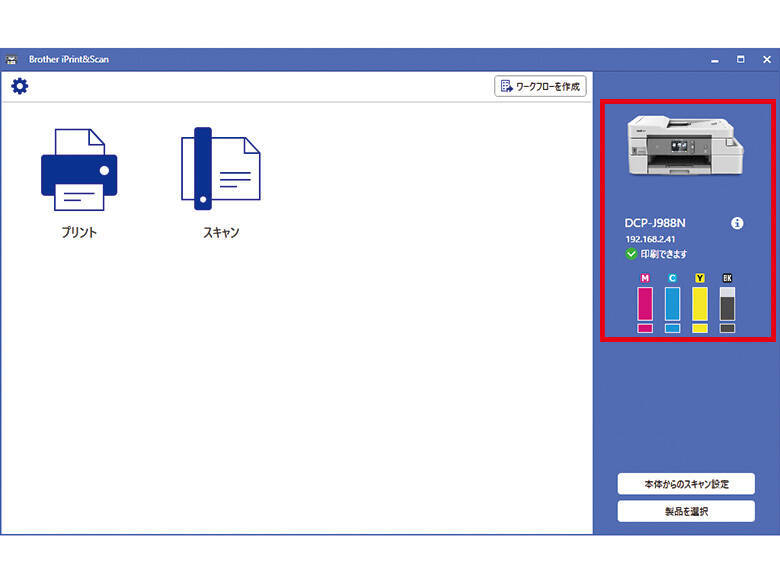Maximize the Brother iPrint&Scan window
Viewport: 780px width, 585px height.
pos(741,59)
